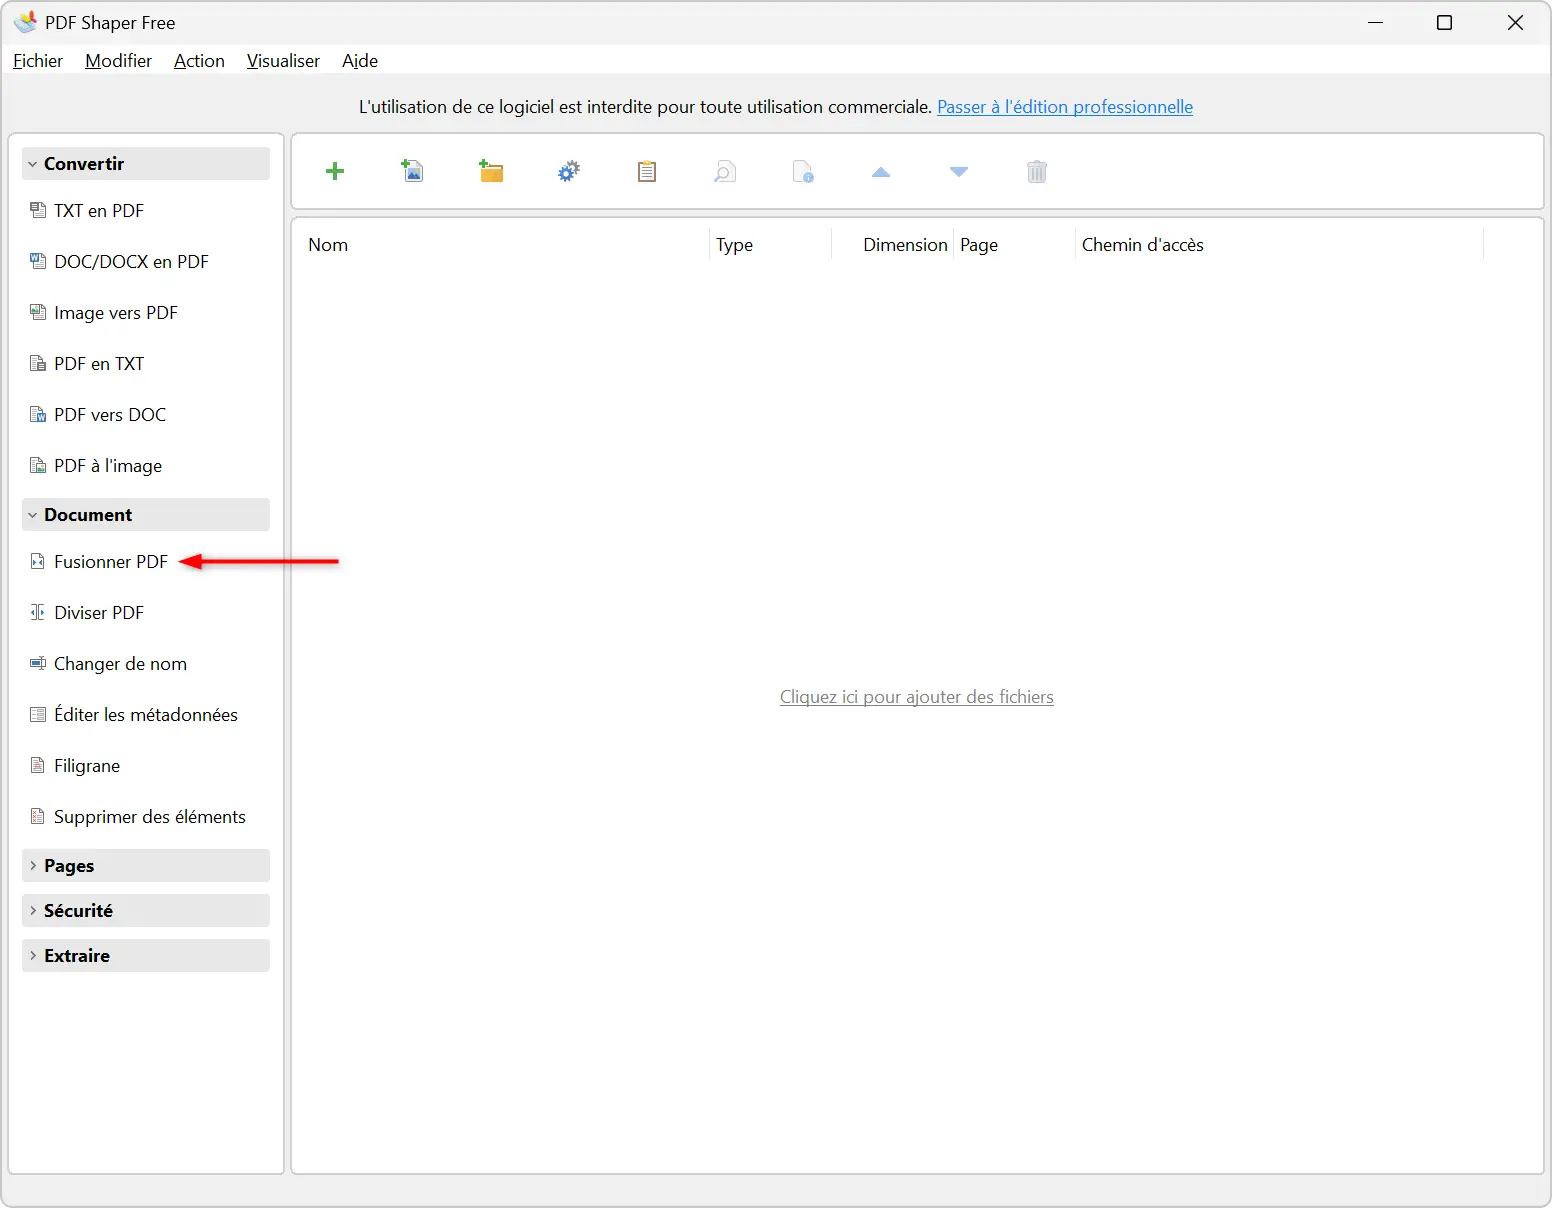Open the Éditer les métadonnées label

coord(146,714)
